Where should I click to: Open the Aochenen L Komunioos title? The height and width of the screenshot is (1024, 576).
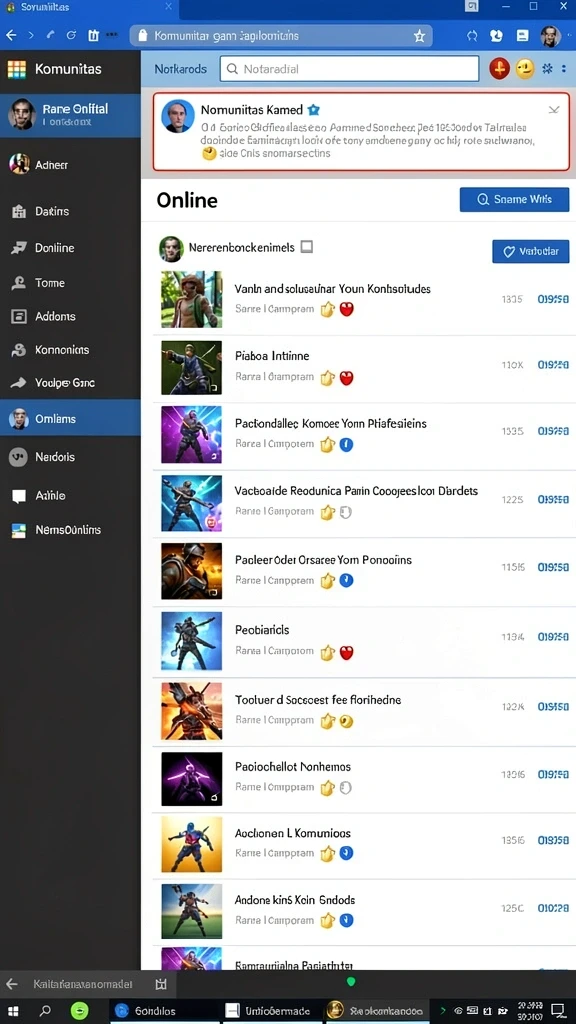pyautogui.click(x=293, y=833)
